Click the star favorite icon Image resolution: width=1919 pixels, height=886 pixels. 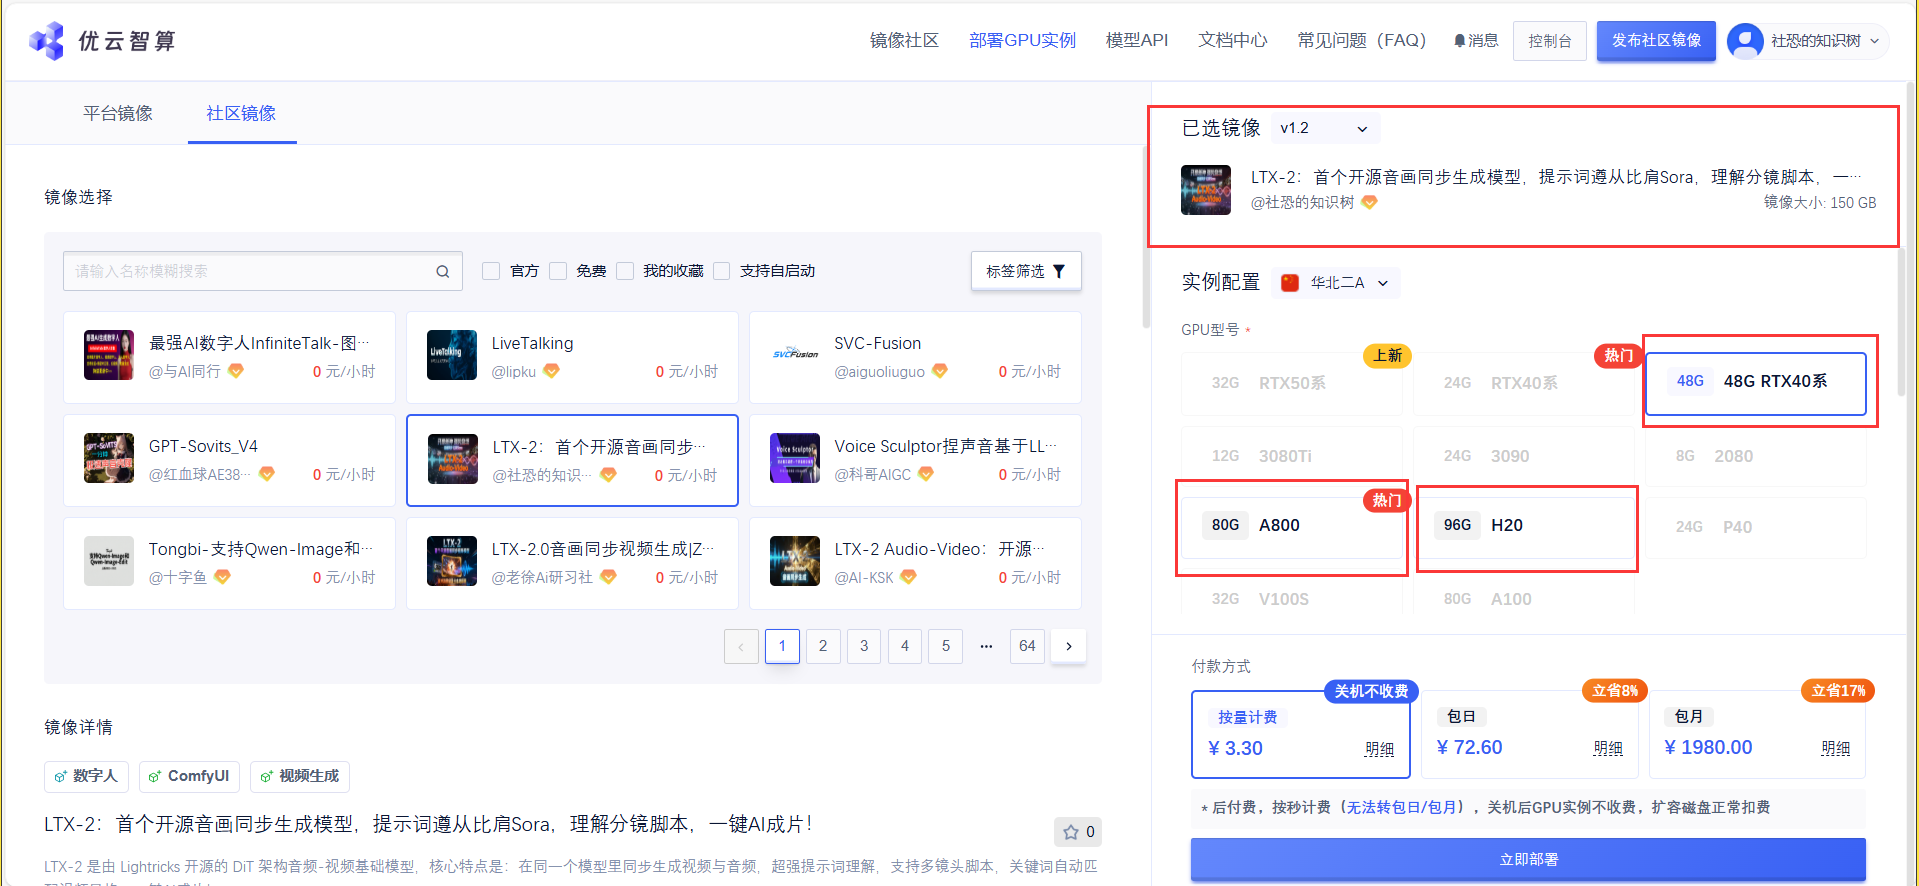tap(1071, 832)
